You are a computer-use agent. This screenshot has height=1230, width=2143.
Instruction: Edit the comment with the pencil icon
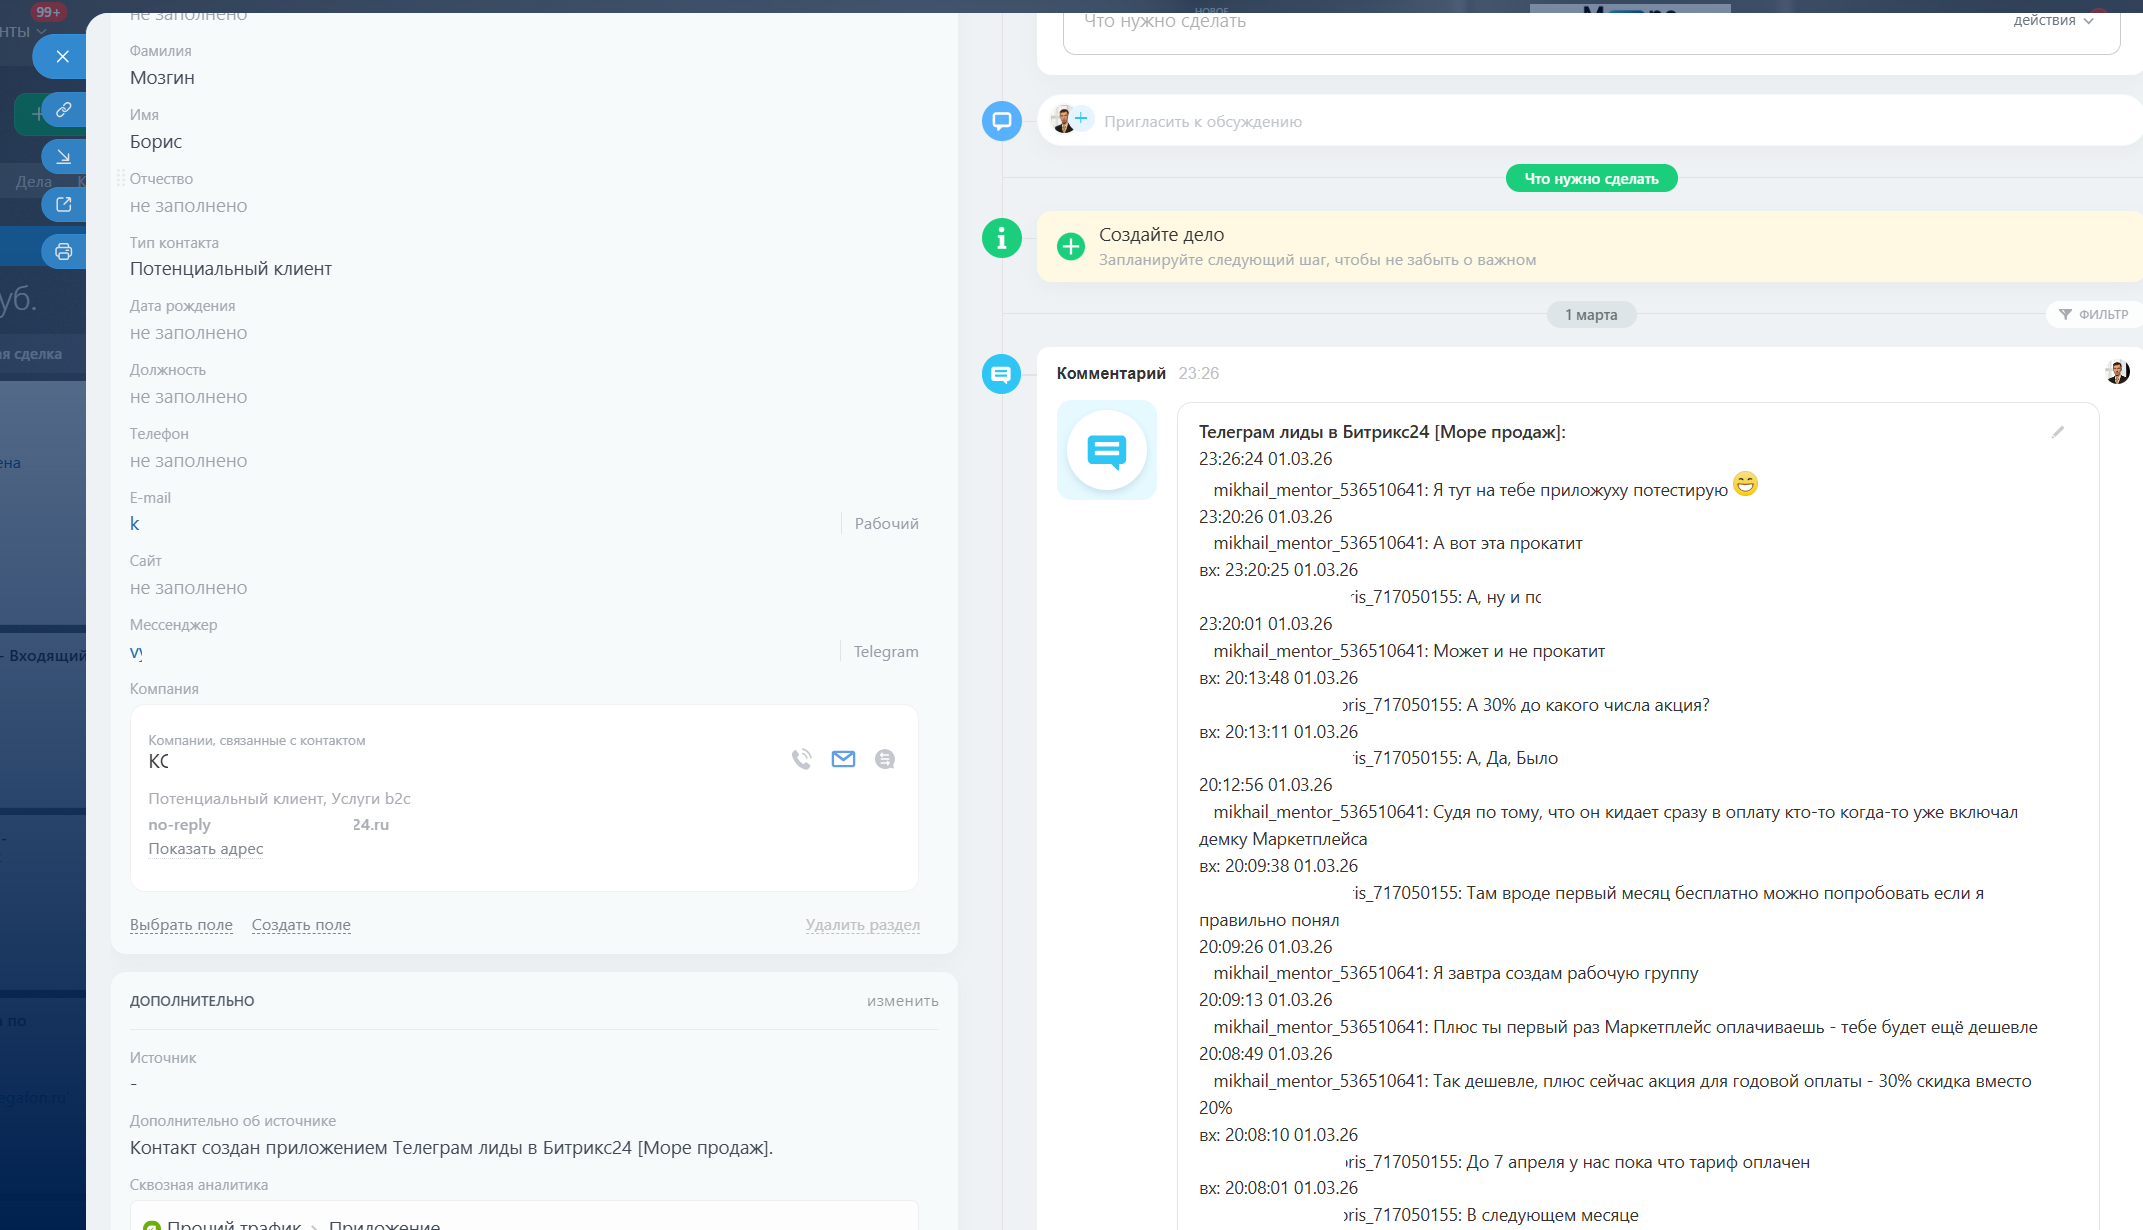[2058, 432]
